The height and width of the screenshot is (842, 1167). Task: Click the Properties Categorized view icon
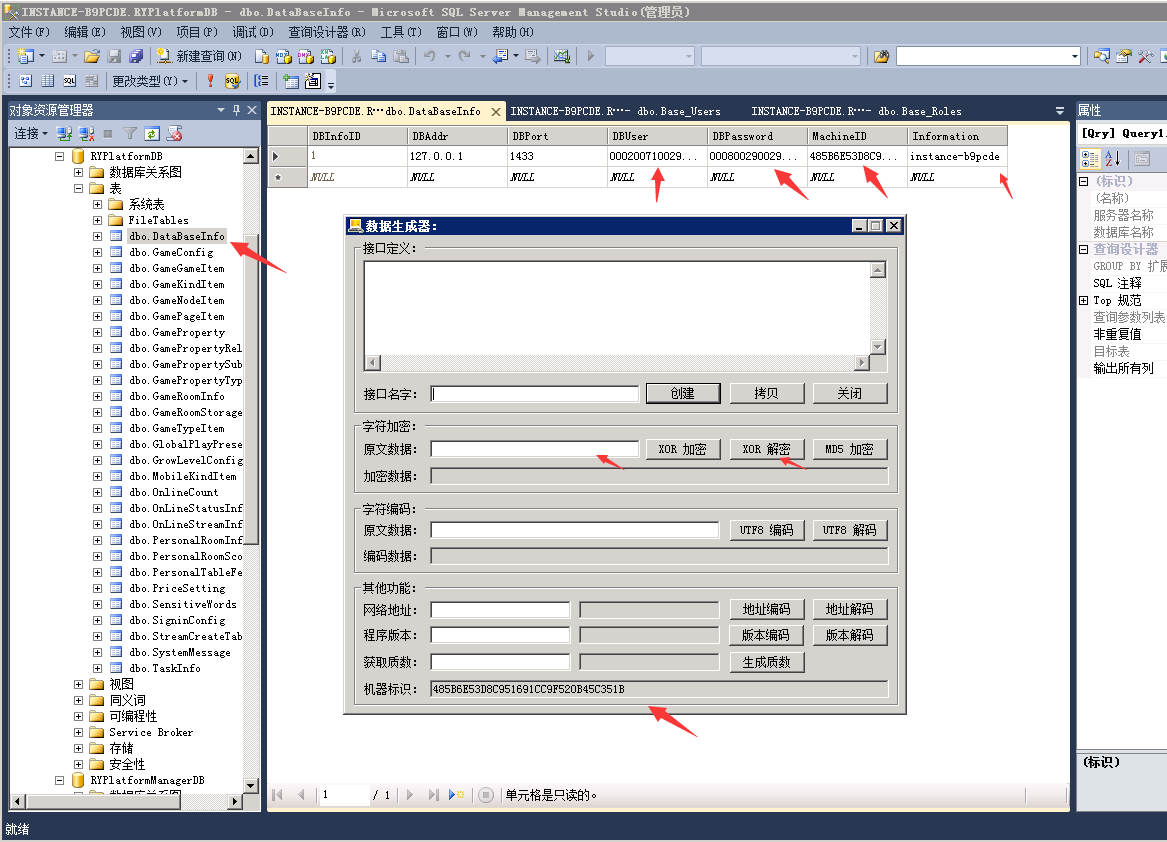1090,158
